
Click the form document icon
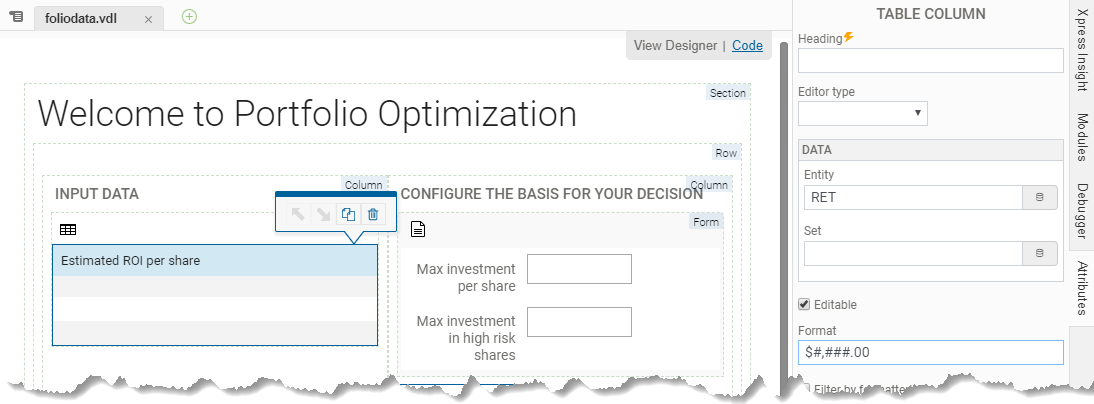[417, 229]
